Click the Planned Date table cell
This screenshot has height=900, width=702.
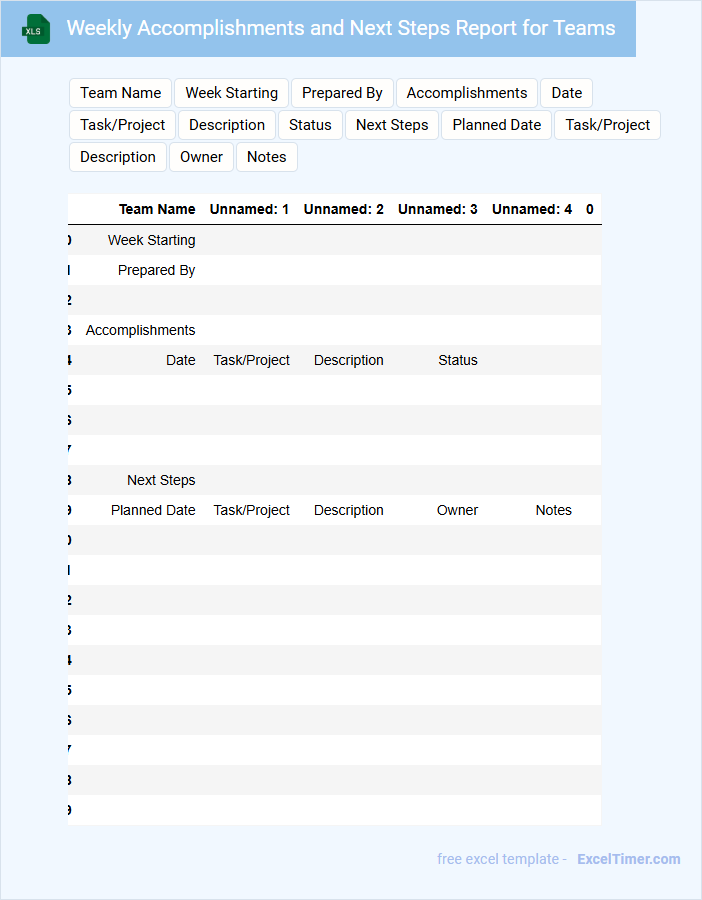coord(153,510)
